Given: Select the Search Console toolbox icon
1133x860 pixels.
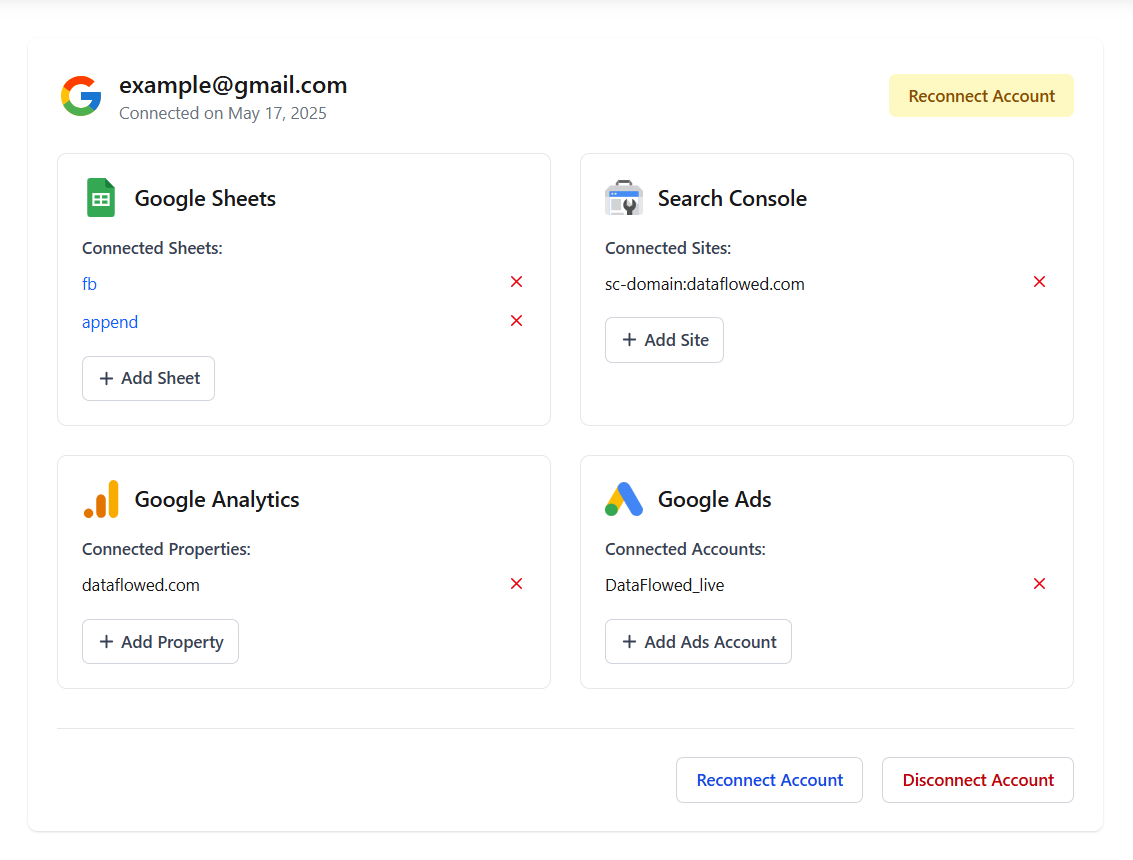Looking at the screenshot, I should pyautogui.click(x=624, y=197).
